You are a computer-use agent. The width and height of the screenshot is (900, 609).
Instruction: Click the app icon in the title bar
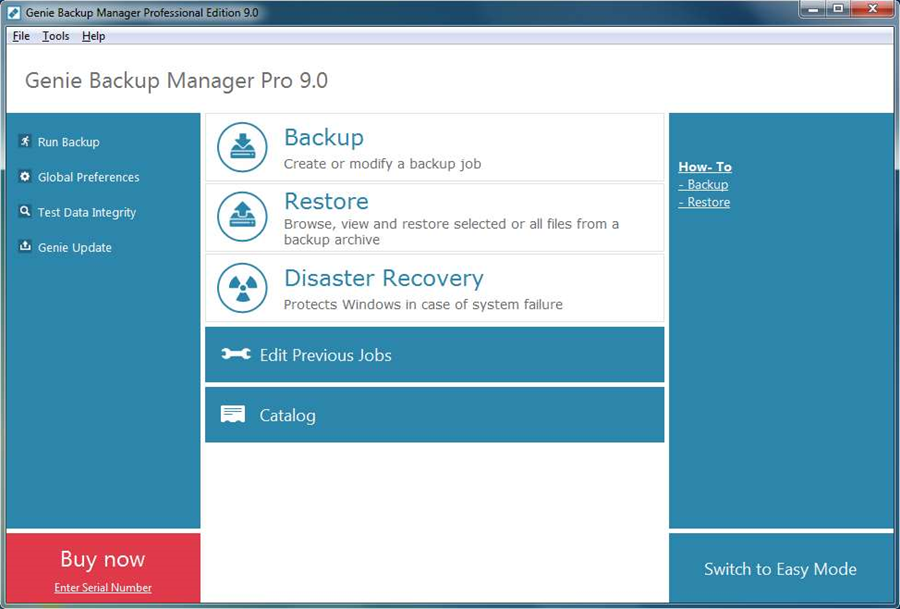click(x=14, y=10)
